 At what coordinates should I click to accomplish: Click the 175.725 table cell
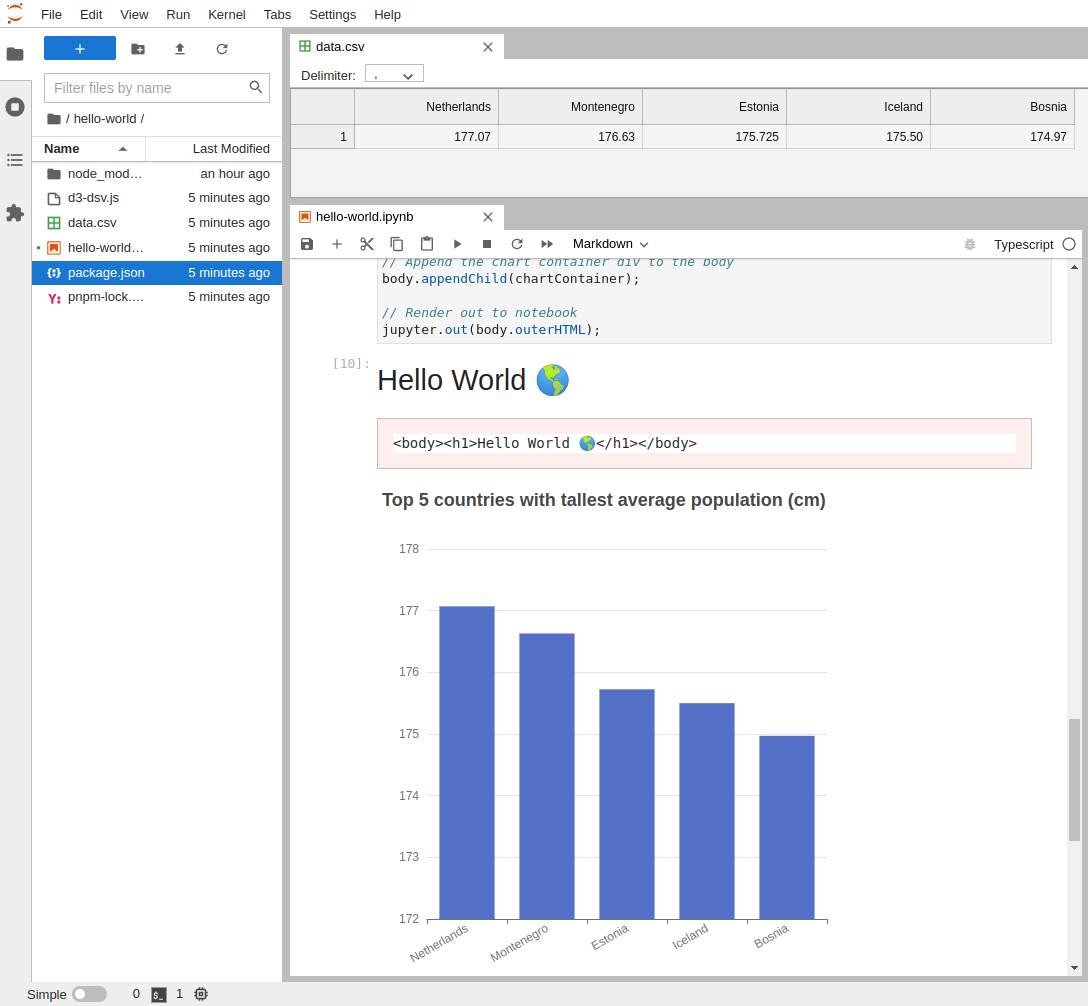714,137
